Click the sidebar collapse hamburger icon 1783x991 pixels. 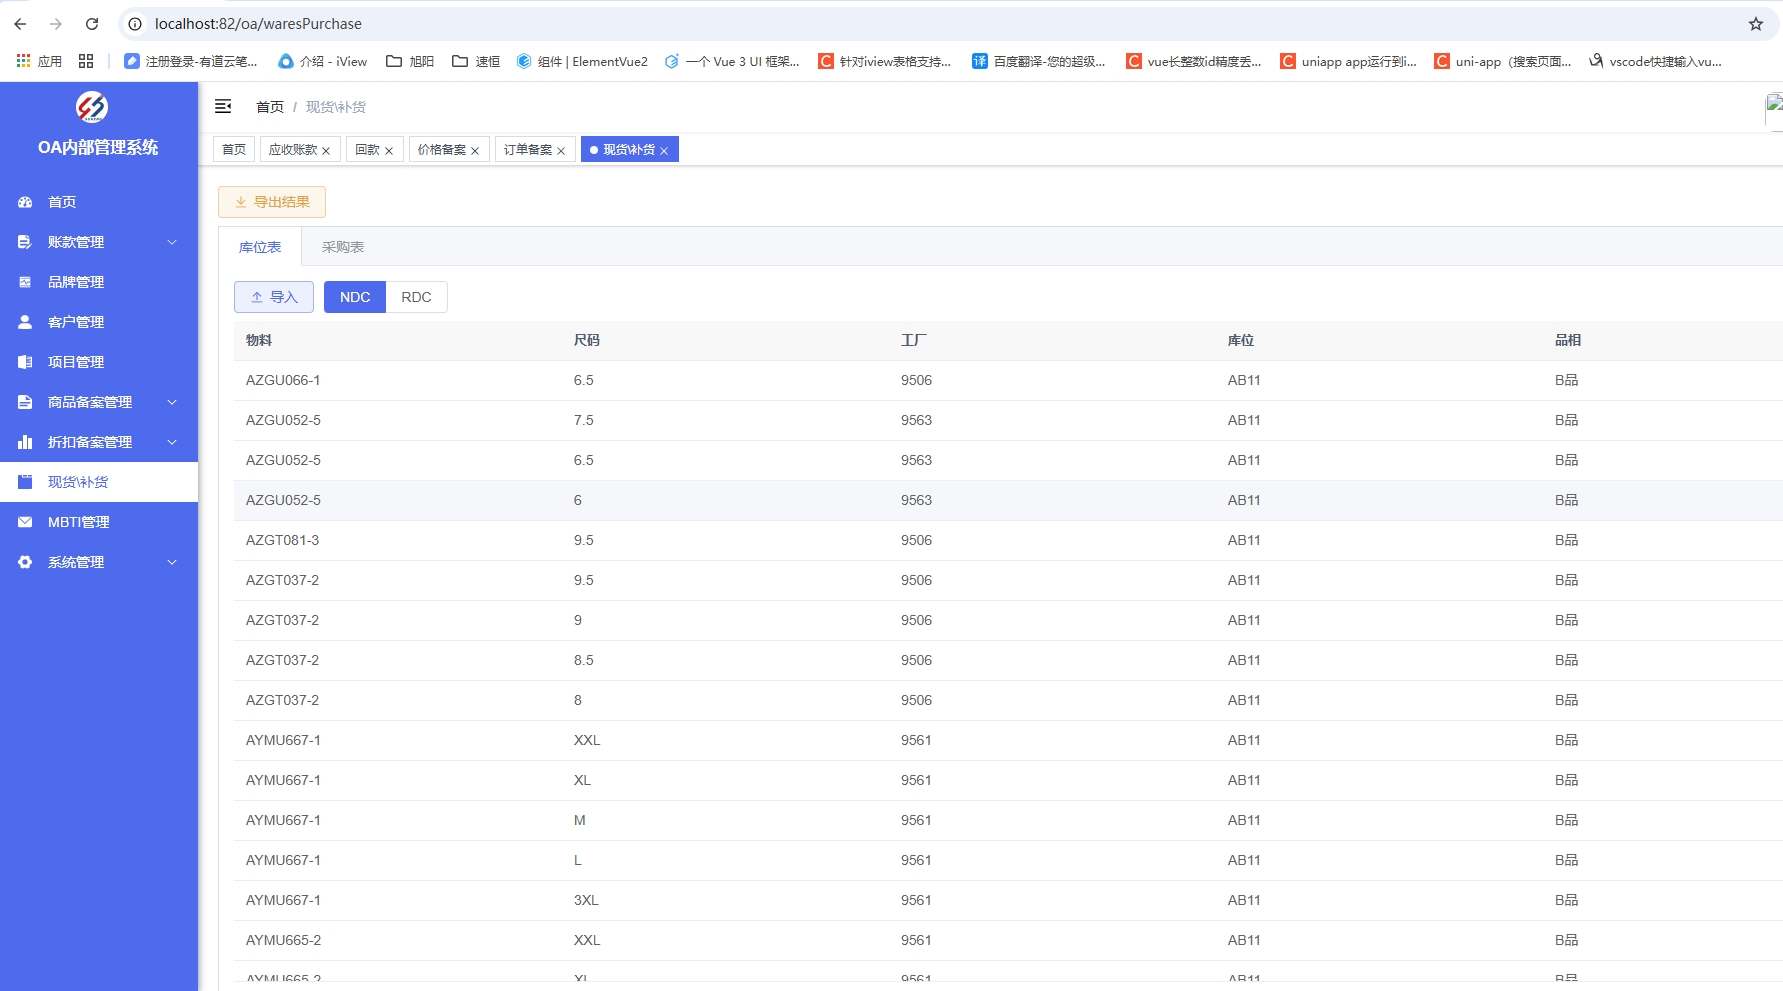[x=223, y=106]
